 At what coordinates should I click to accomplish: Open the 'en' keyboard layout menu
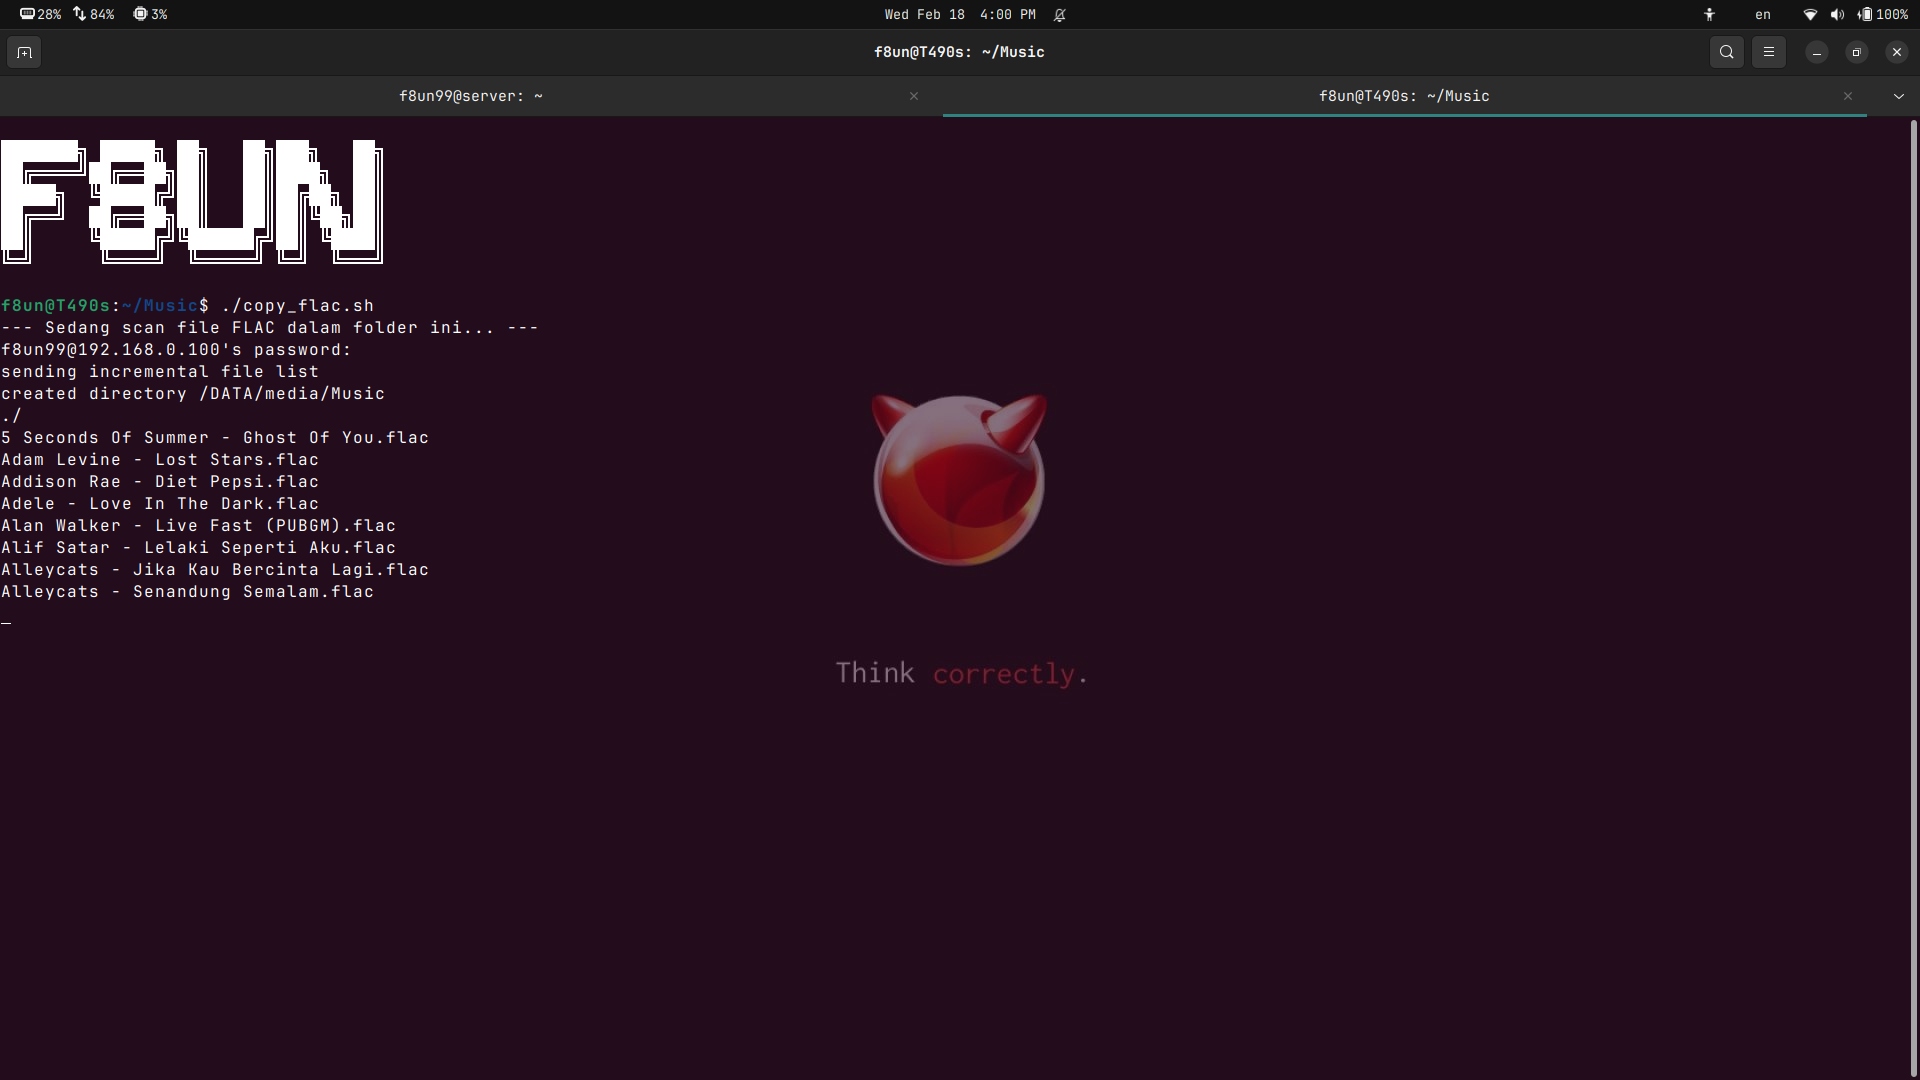click(x=1762, y=14)
